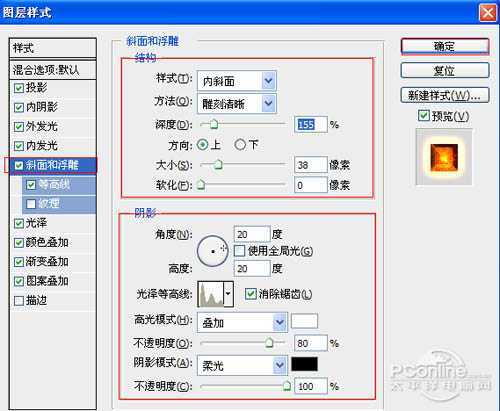Click the 复位 button
The height and width of the screenshot is (411, 500).
(445, 71)
